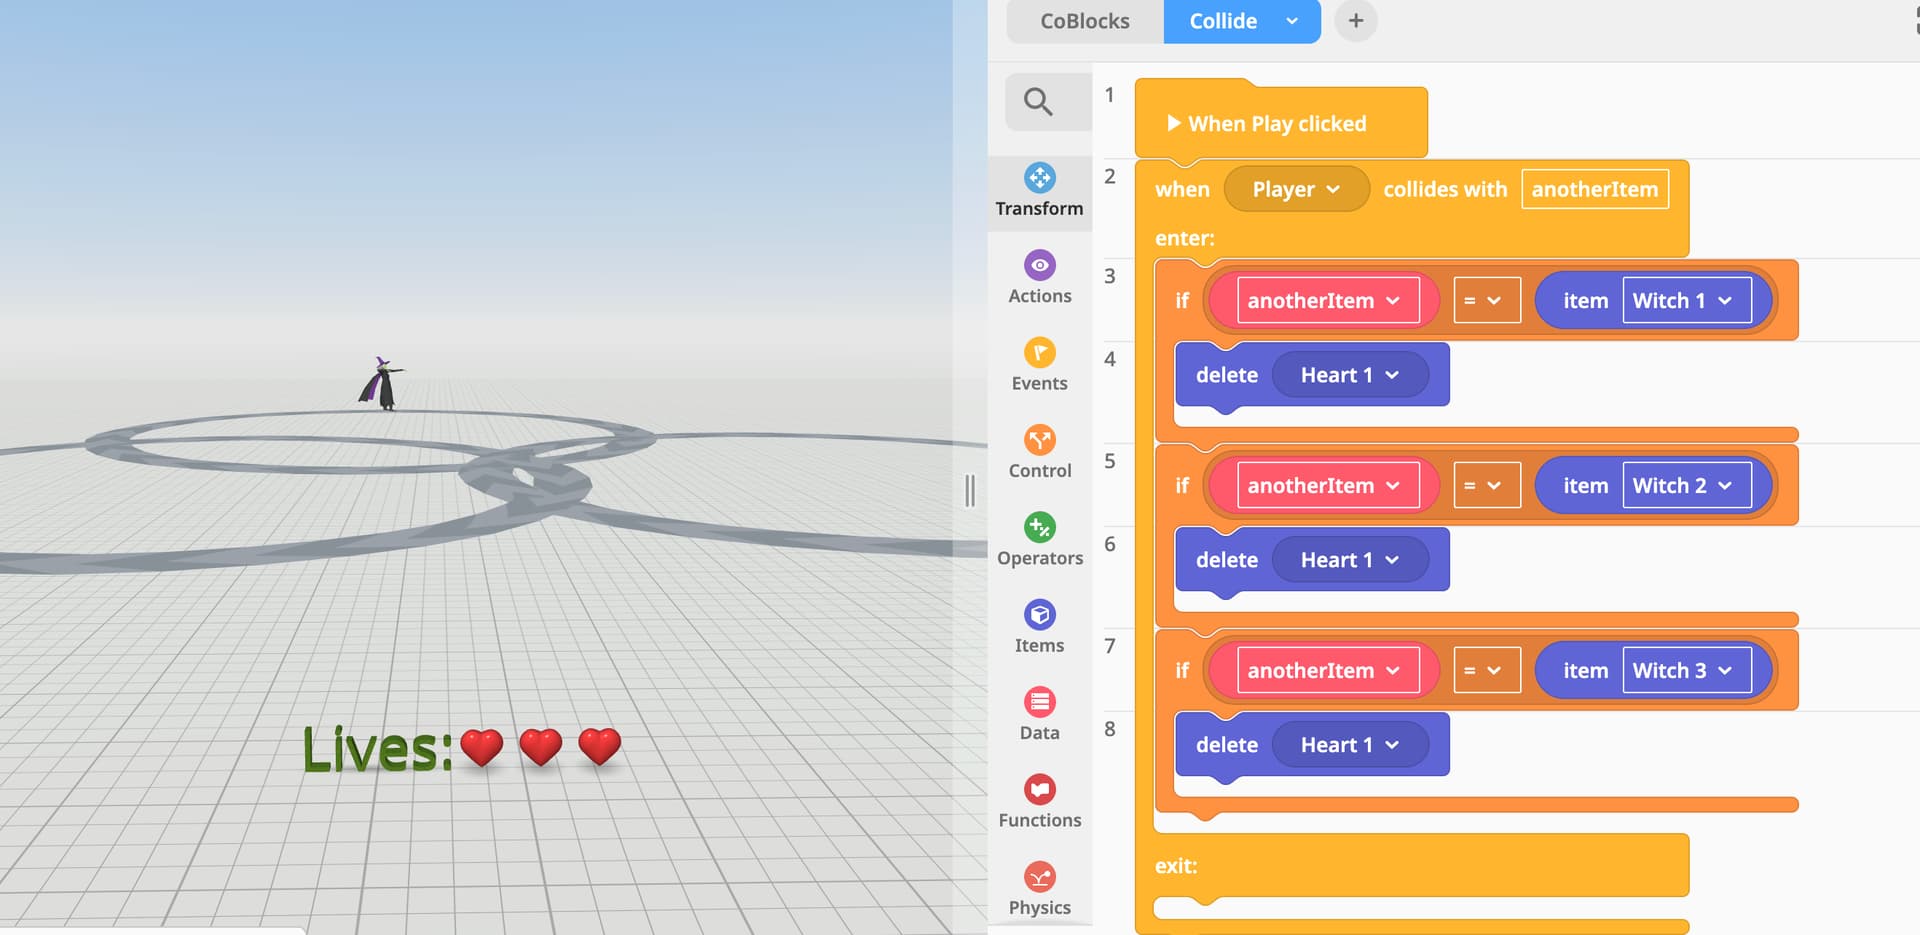
Task: Switch to the CoBlocks tab
Action: pos(1084,21)
